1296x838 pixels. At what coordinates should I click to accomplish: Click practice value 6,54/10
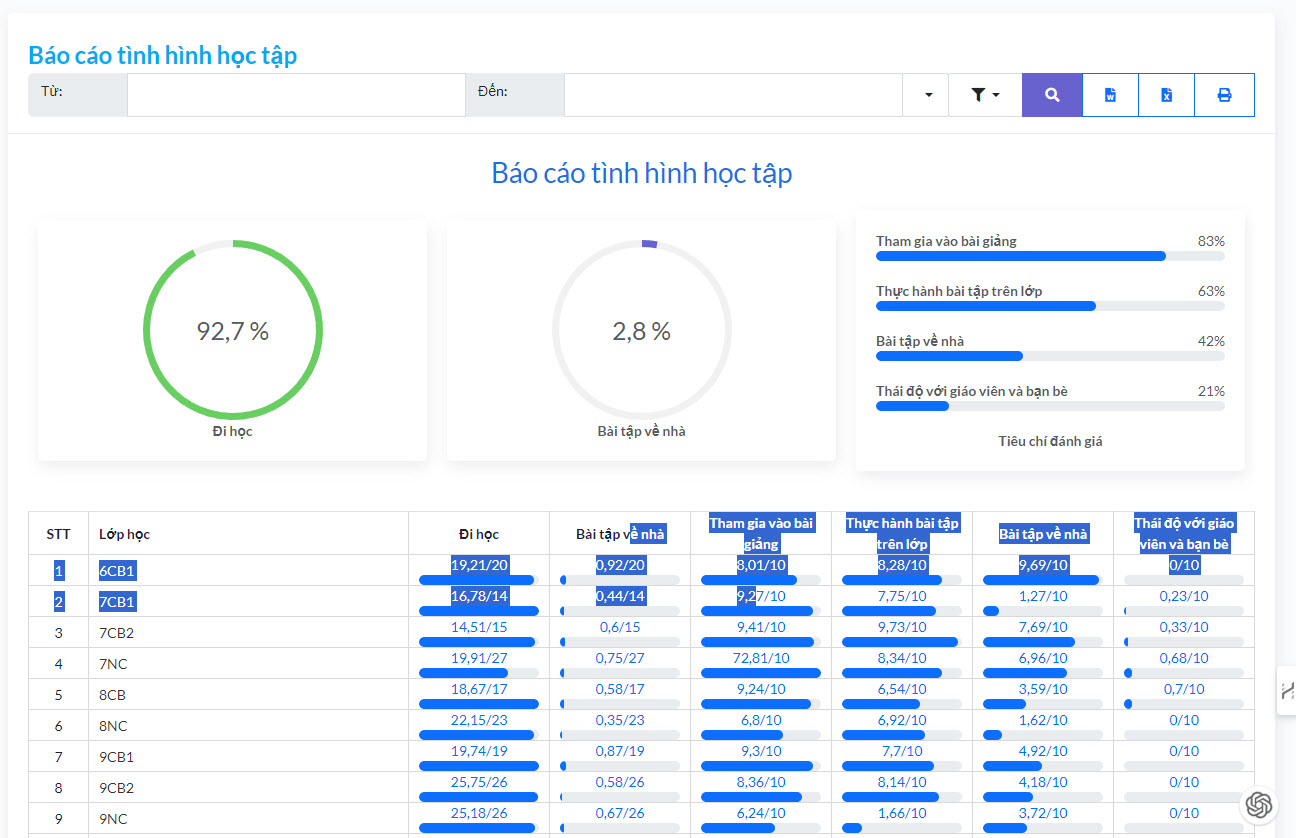pos(902,689)
